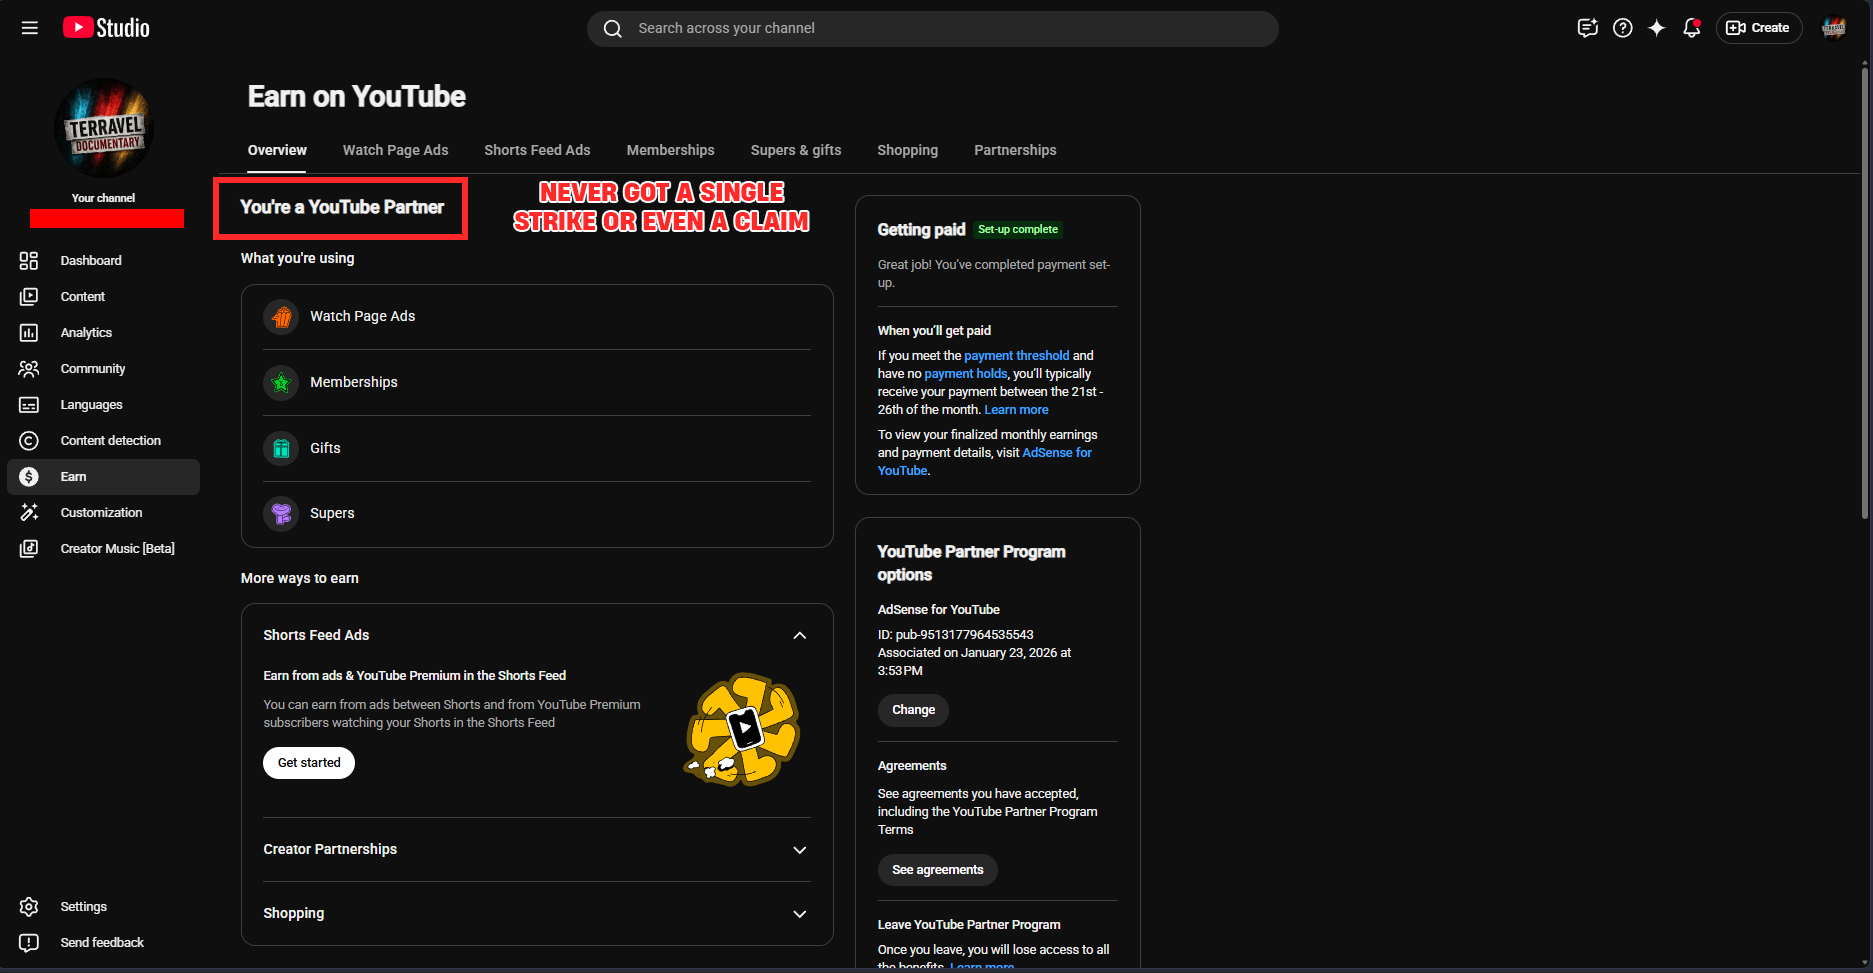The image size is (1873, 973).
Task: Click the See agreements button
Action: point(937,870)
